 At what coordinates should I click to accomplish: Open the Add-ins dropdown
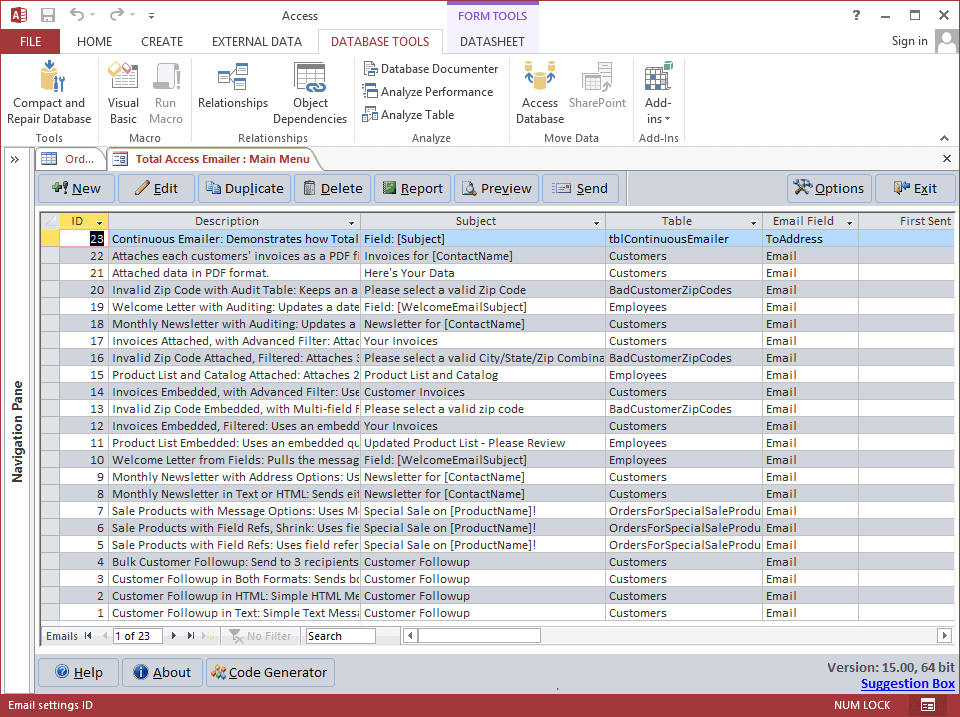(x=658, y=92)
